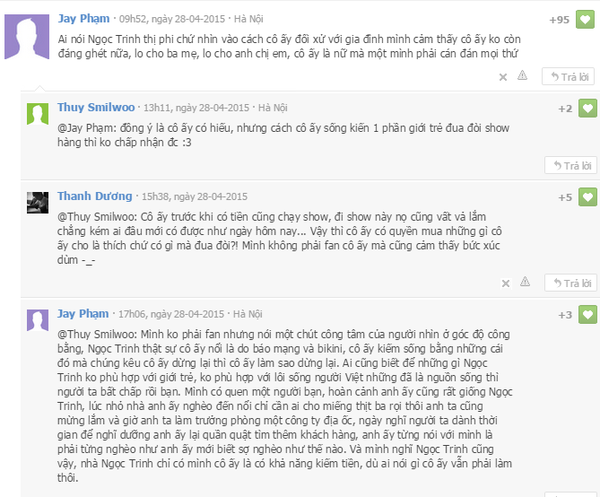600x497 pixels.
Task: Click the heart icon on Thanh Dương's comment
Action: click(587, 197)
